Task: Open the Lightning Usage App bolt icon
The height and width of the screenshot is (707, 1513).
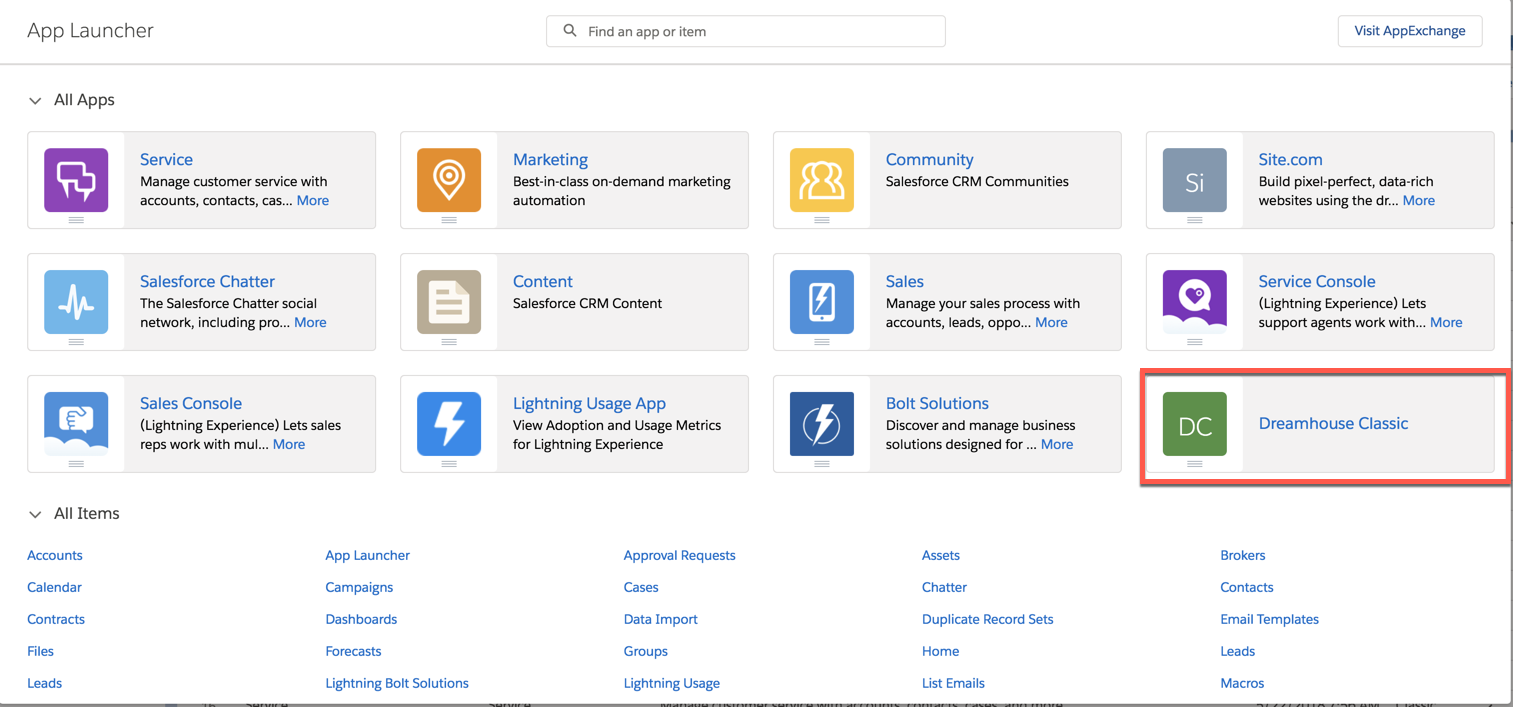Action: pyautogui.click(x=449, y=424)
